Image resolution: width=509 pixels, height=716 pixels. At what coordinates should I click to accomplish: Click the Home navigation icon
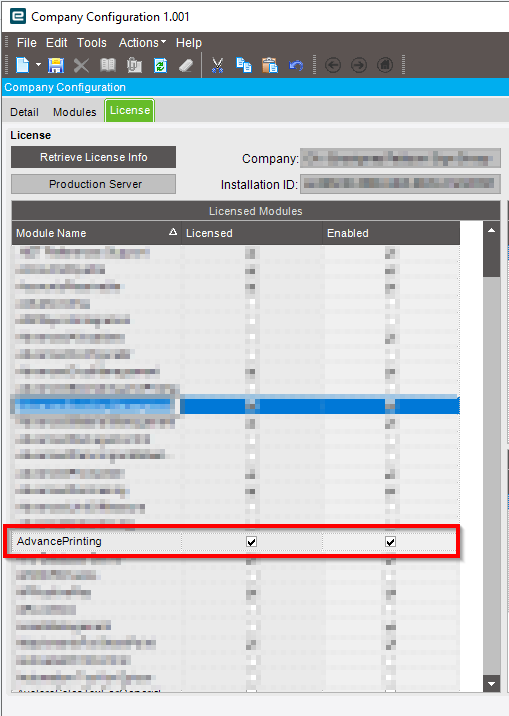[385, 65]
